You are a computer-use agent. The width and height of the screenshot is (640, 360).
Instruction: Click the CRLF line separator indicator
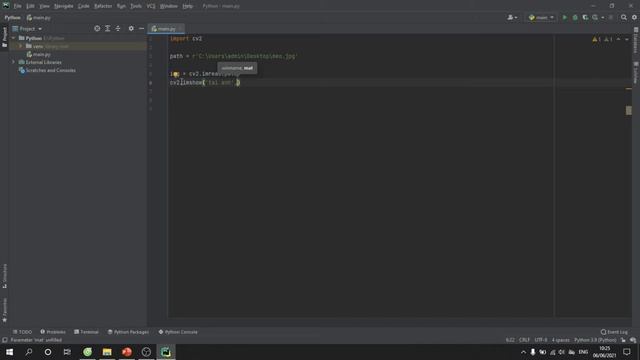[524, 340]
